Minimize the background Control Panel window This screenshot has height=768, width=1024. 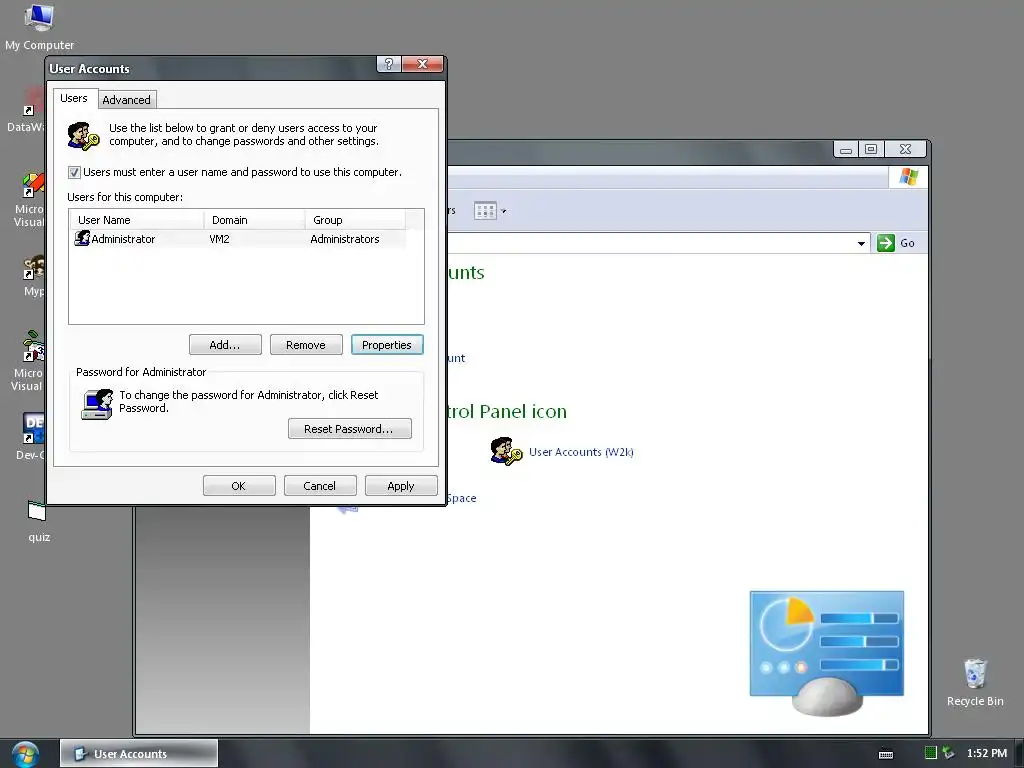point(846,150)
